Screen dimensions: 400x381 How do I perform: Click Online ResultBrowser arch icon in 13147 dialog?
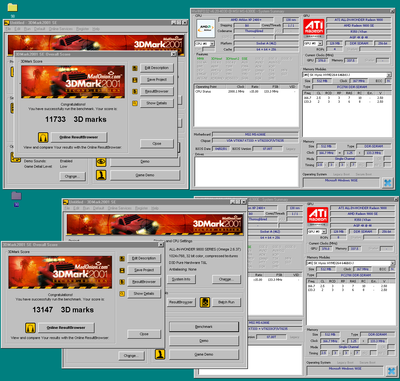pyautogui.click(x=30, y=328)
